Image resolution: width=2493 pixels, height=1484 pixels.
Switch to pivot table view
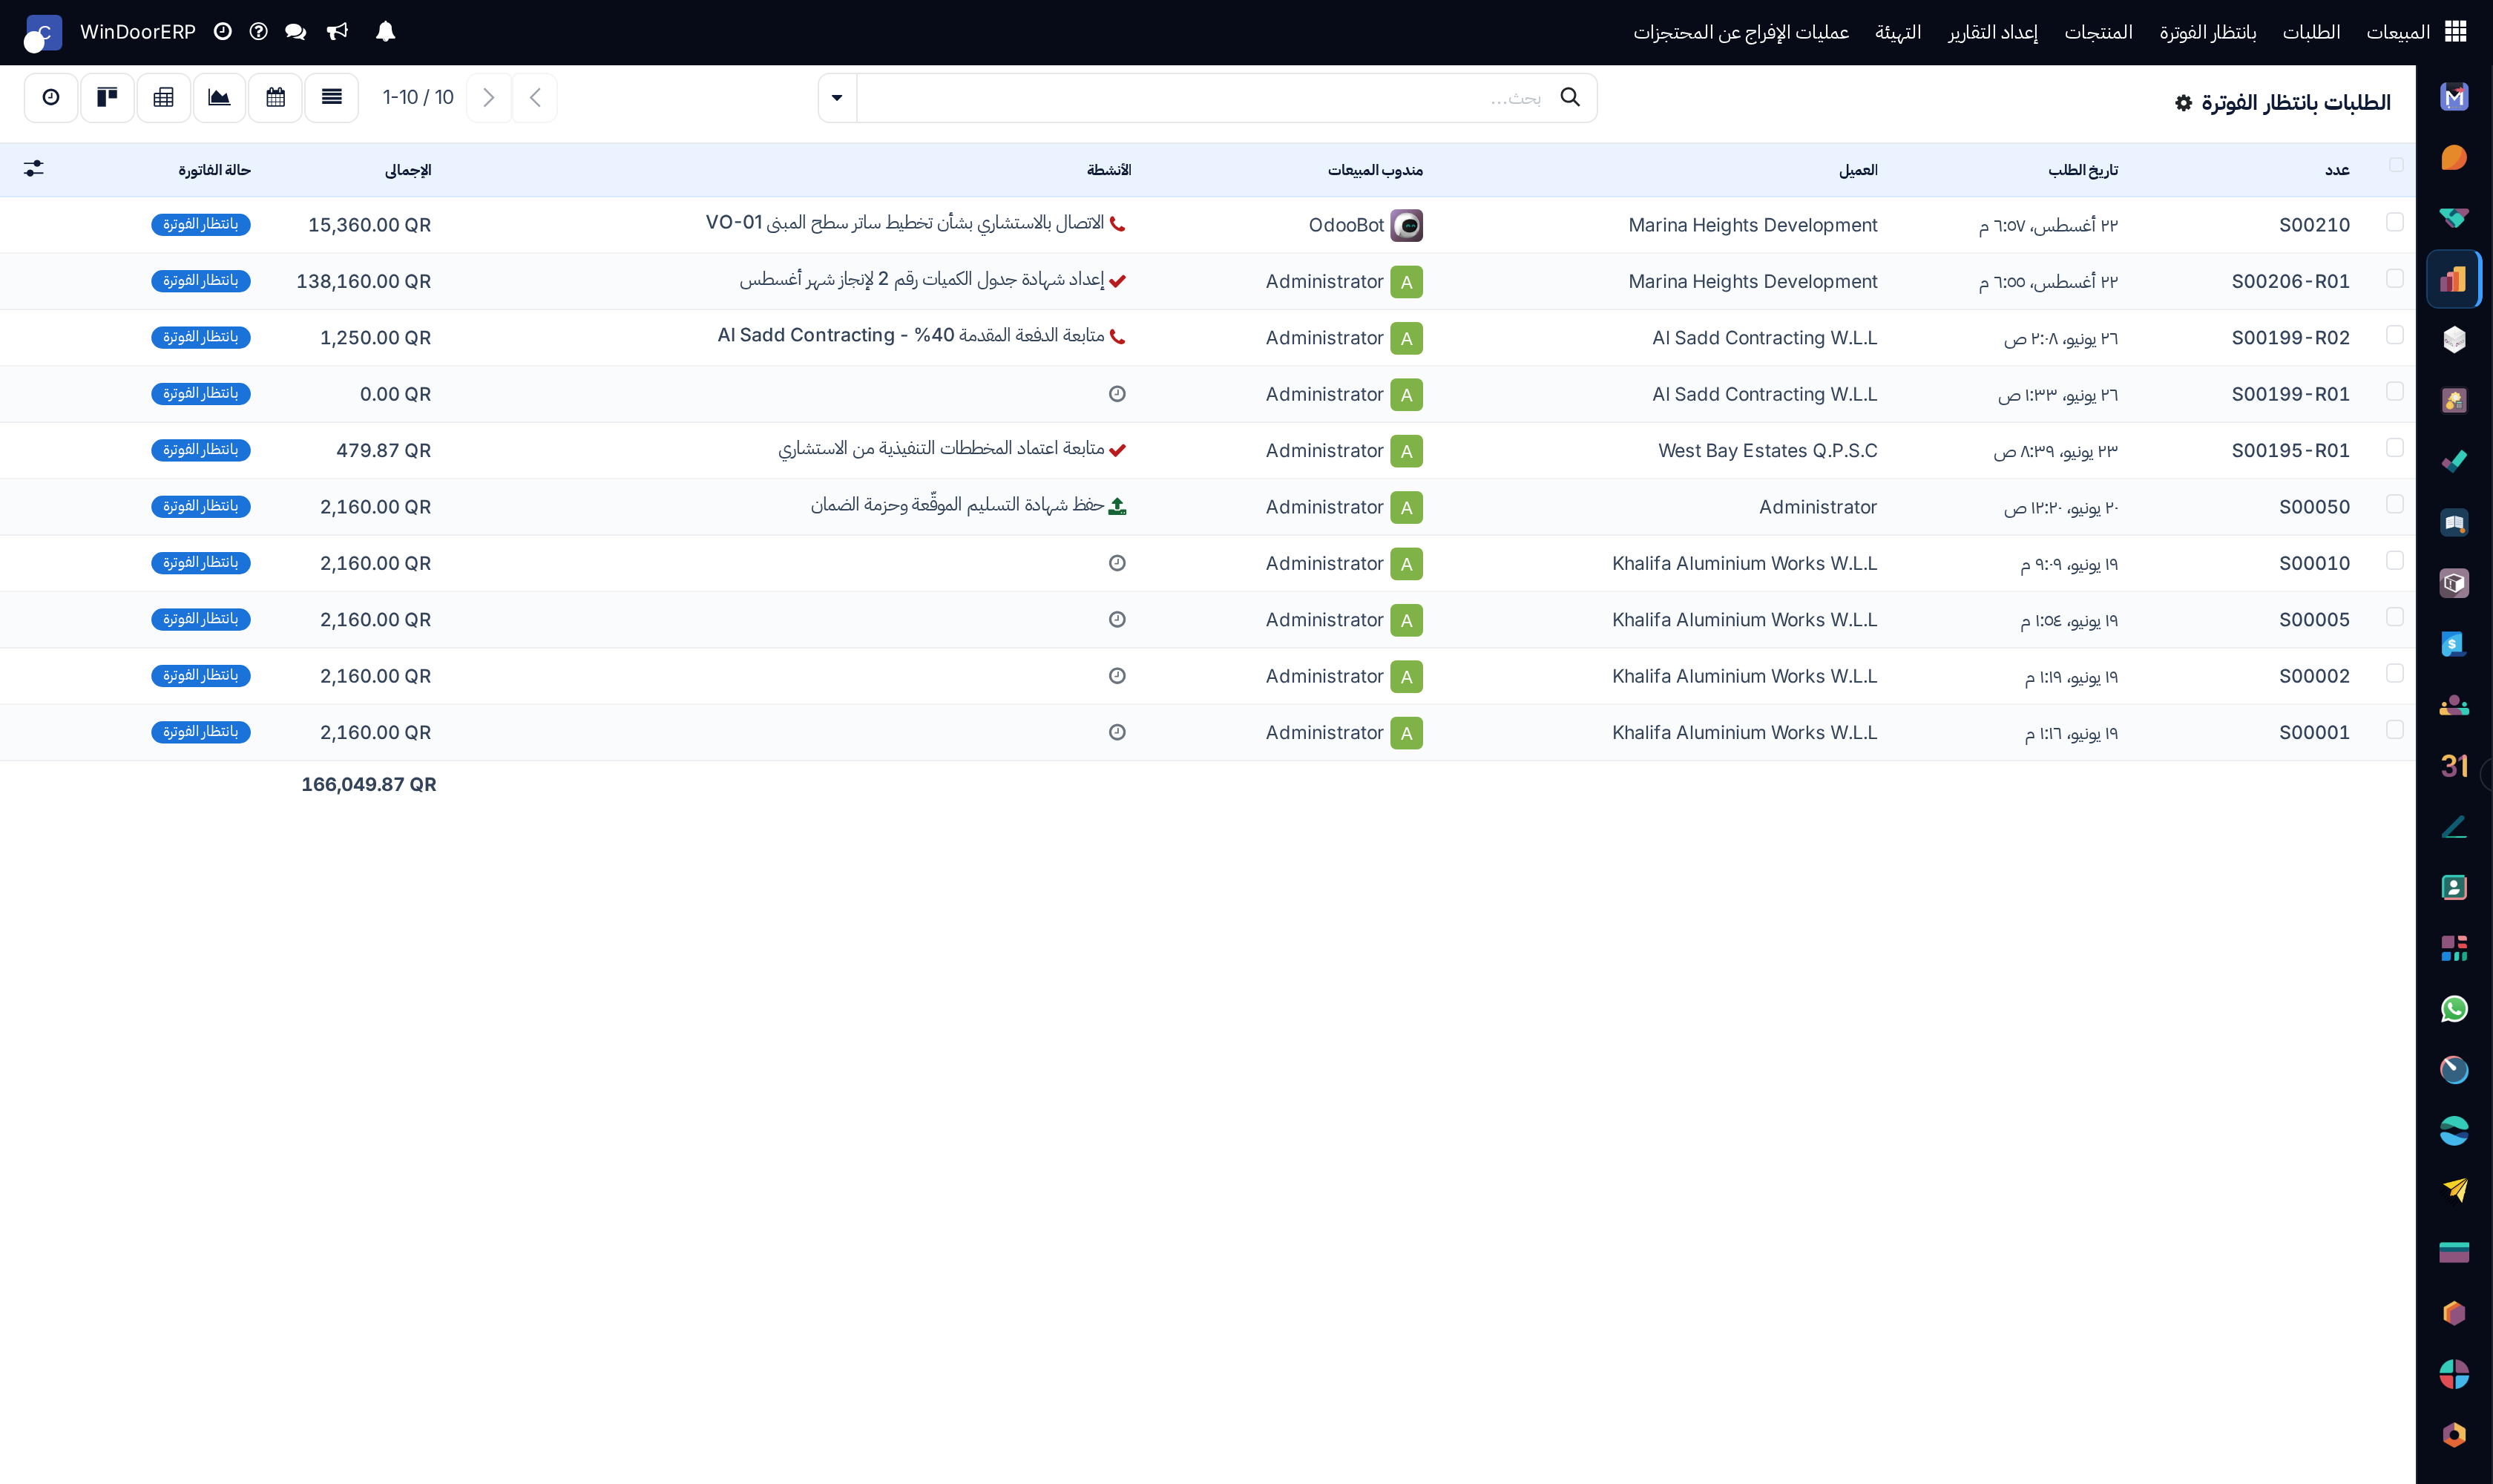click(164, 97)
